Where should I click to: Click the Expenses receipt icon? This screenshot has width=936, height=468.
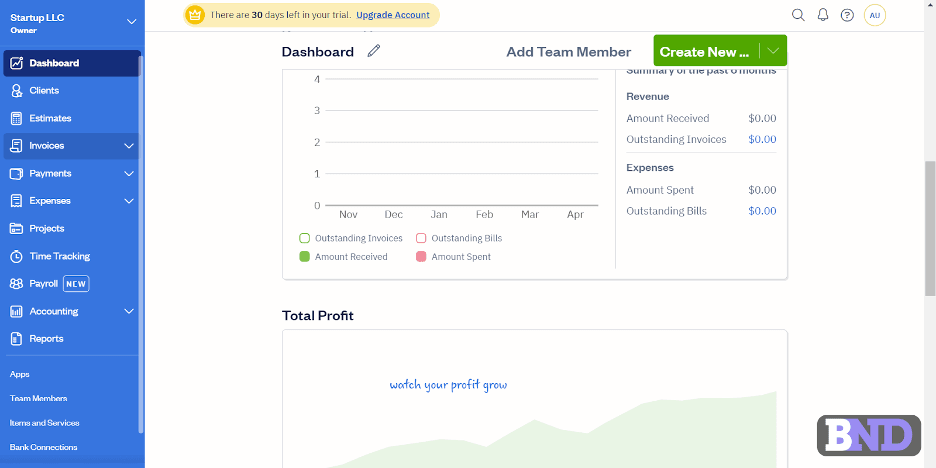point(17,201)
